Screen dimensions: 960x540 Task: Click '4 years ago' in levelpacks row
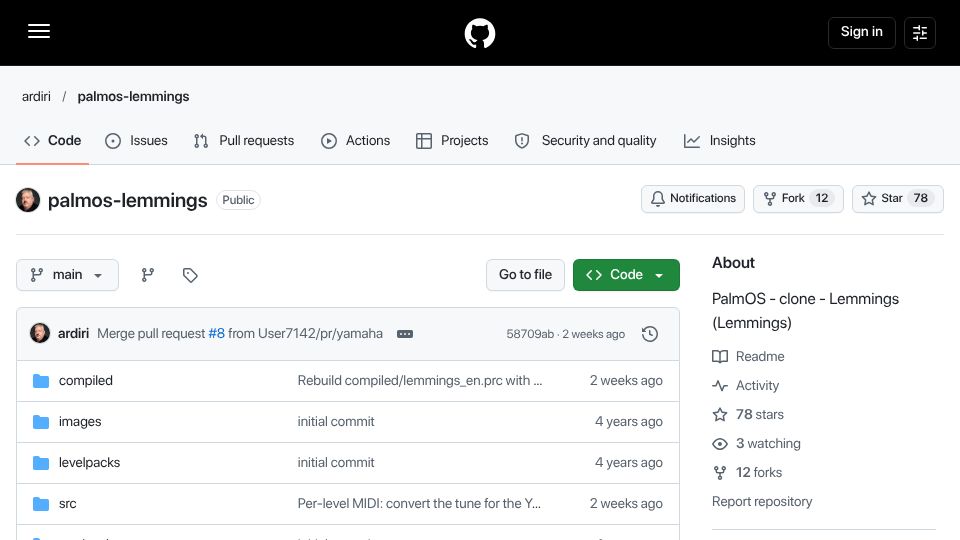[629, 463]
